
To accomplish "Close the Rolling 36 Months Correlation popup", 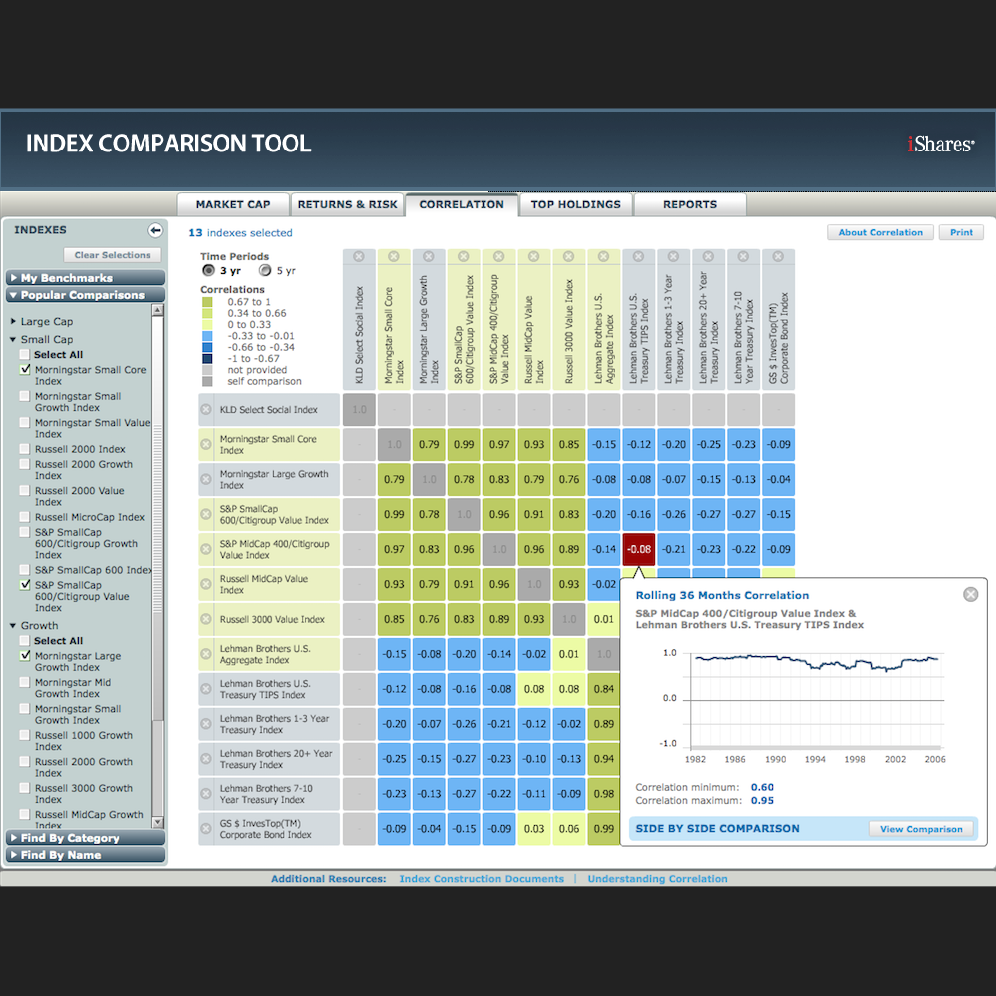I will tap(971, 595).
